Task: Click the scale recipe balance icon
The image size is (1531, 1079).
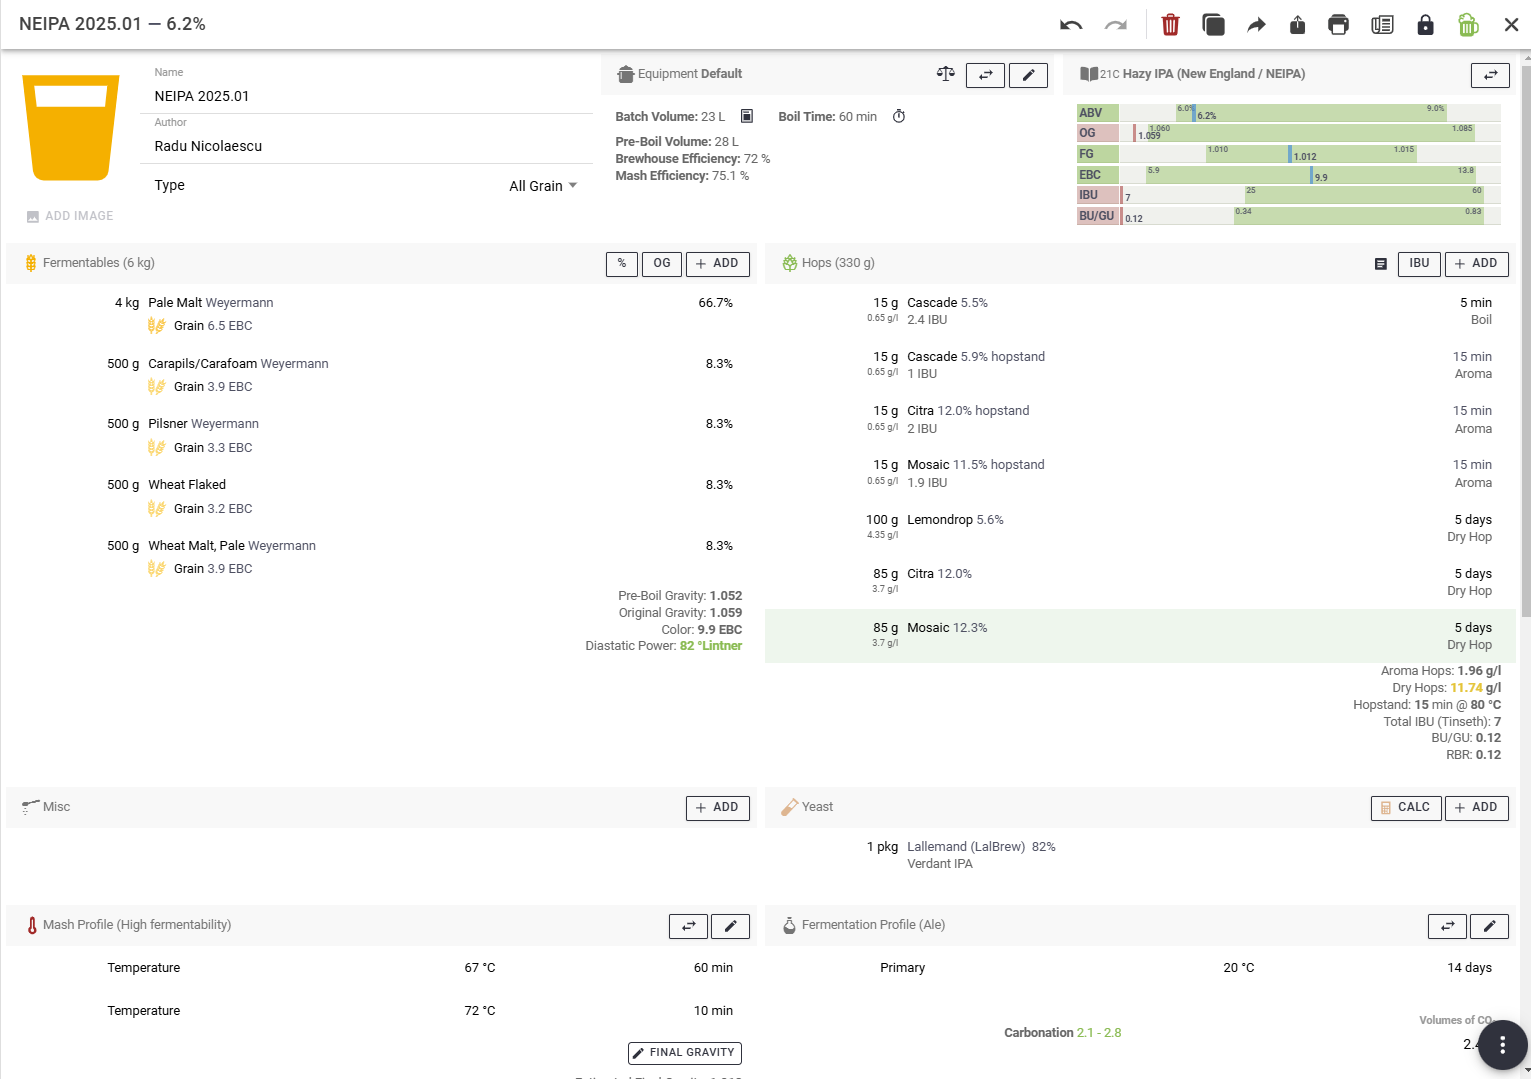Action: (x=945, y=74)
